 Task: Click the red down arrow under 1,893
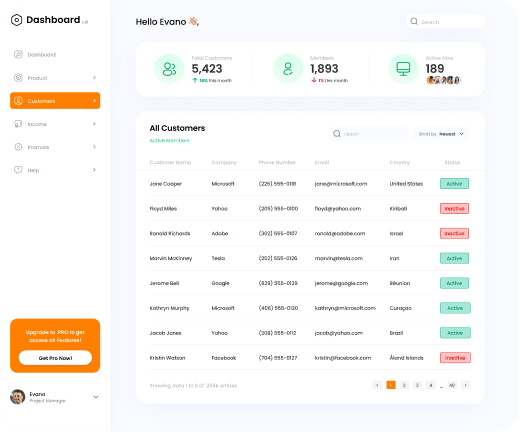[x=314, y=80]
